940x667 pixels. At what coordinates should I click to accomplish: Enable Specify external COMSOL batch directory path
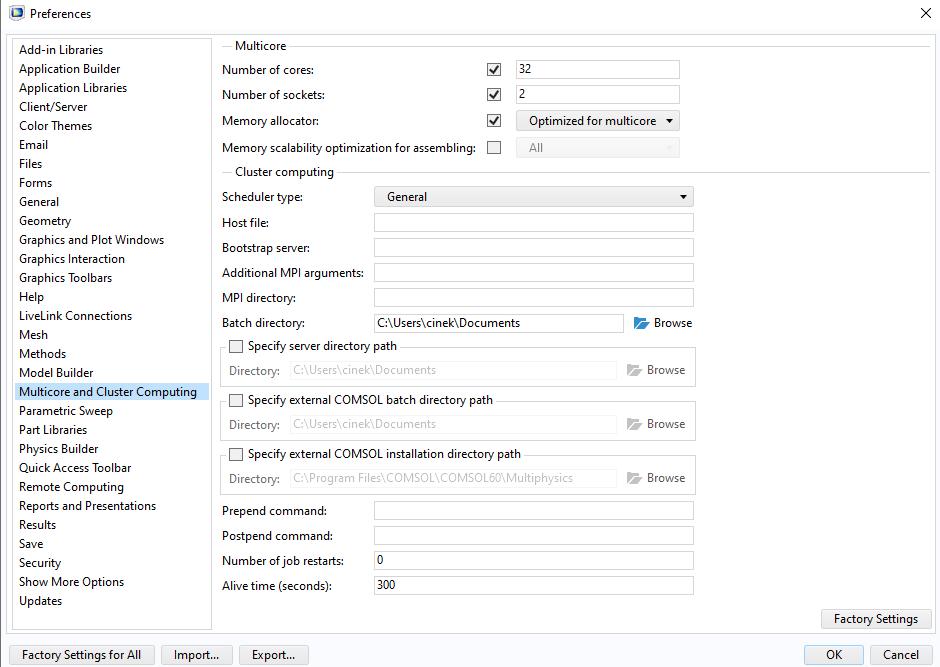coord(236,400)
